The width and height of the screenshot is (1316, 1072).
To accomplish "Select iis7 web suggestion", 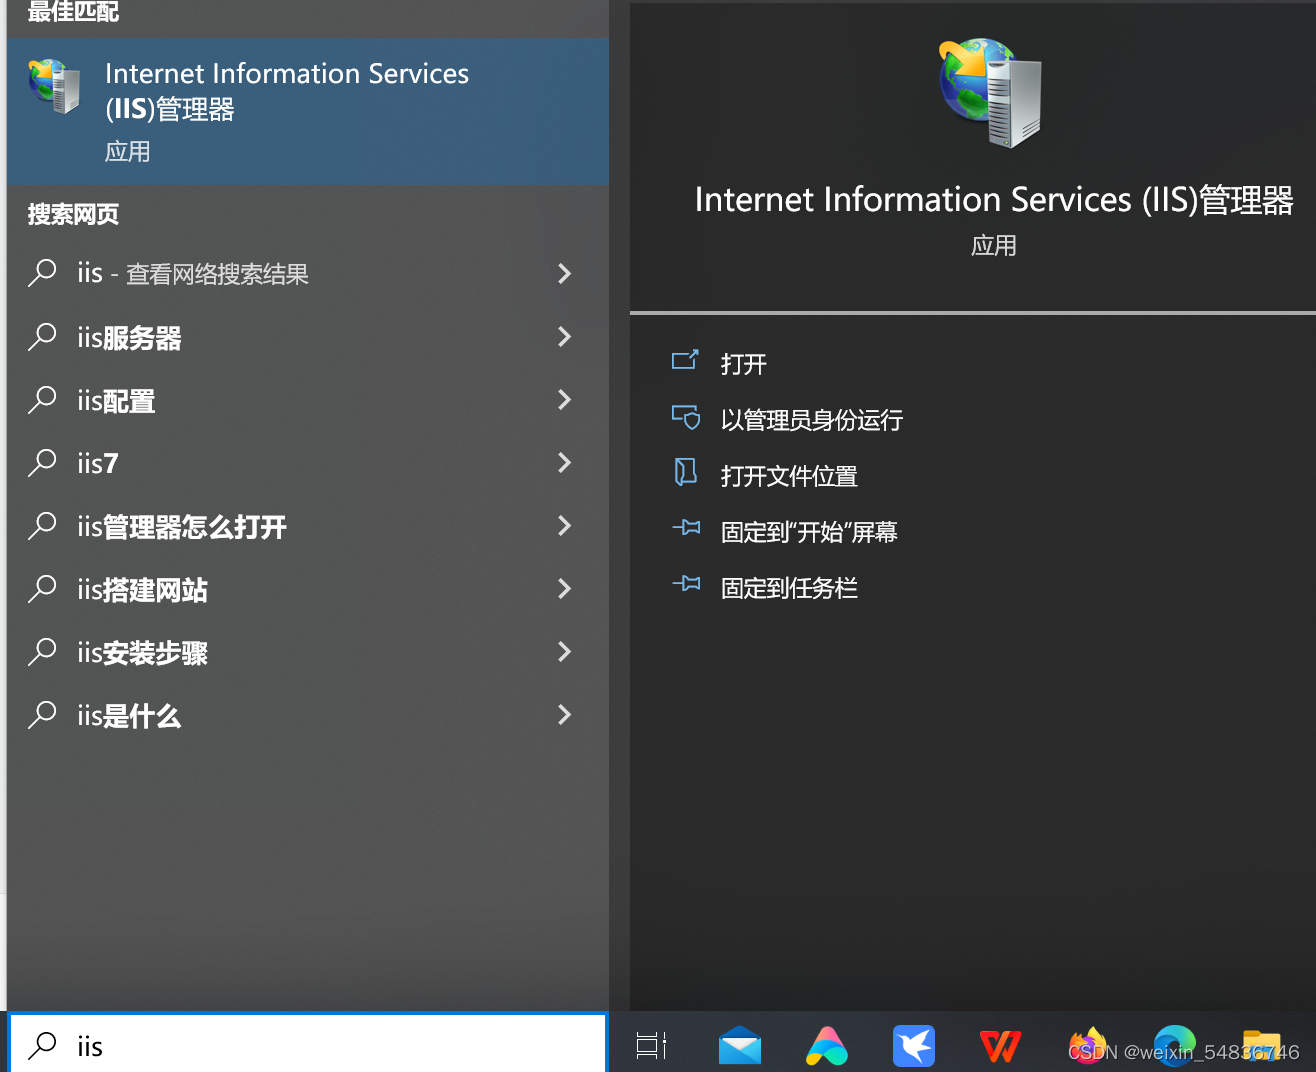I will [x=98, y=464].
